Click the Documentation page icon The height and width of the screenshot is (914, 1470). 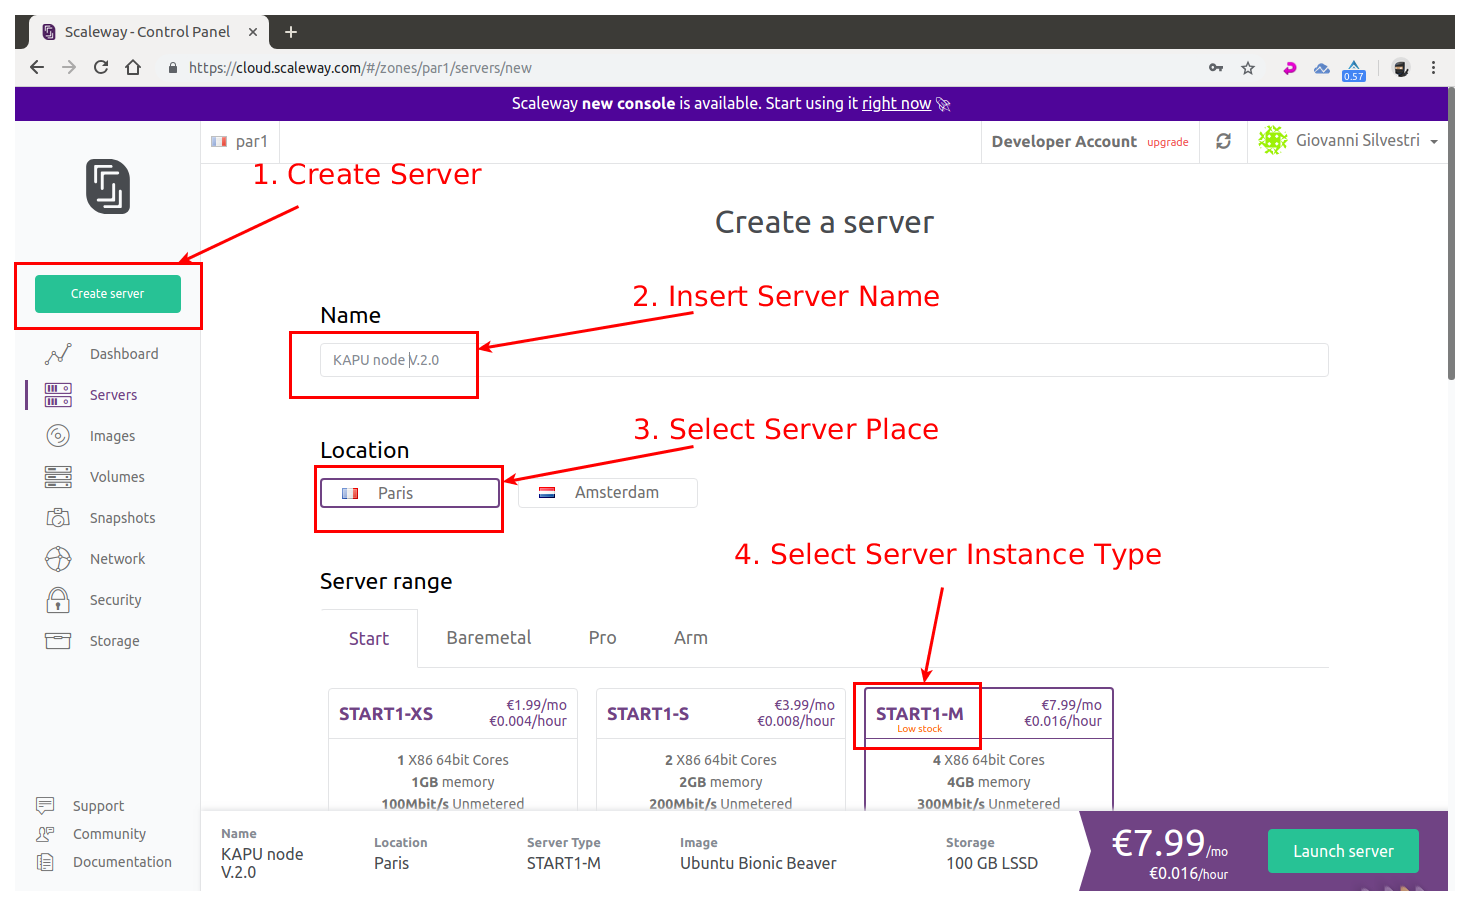pos(45,862)
